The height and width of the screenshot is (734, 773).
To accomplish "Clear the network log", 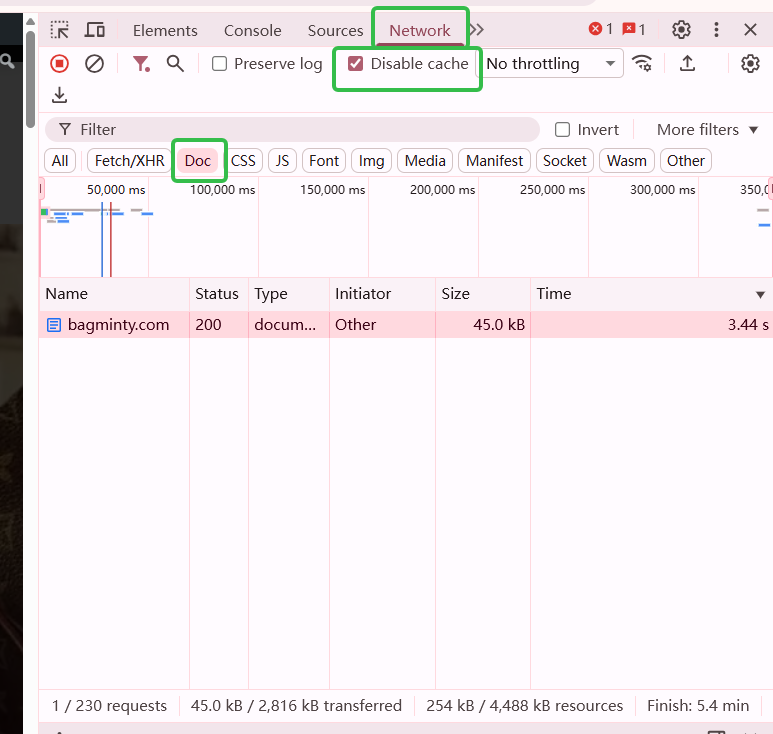I will 94,64.
